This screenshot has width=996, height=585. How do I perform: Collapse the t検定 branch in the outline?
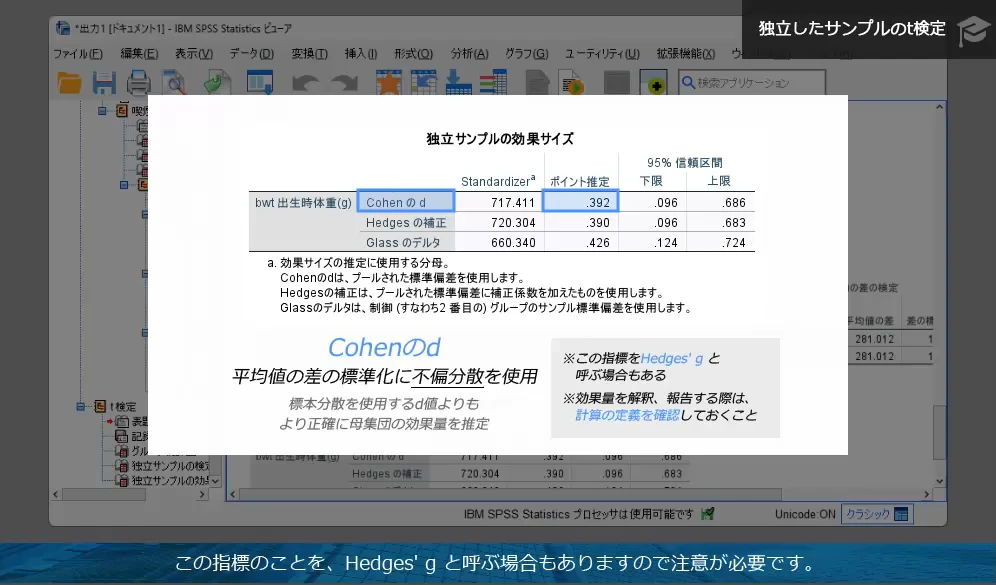pyautogui.click(x=78, y=406)
